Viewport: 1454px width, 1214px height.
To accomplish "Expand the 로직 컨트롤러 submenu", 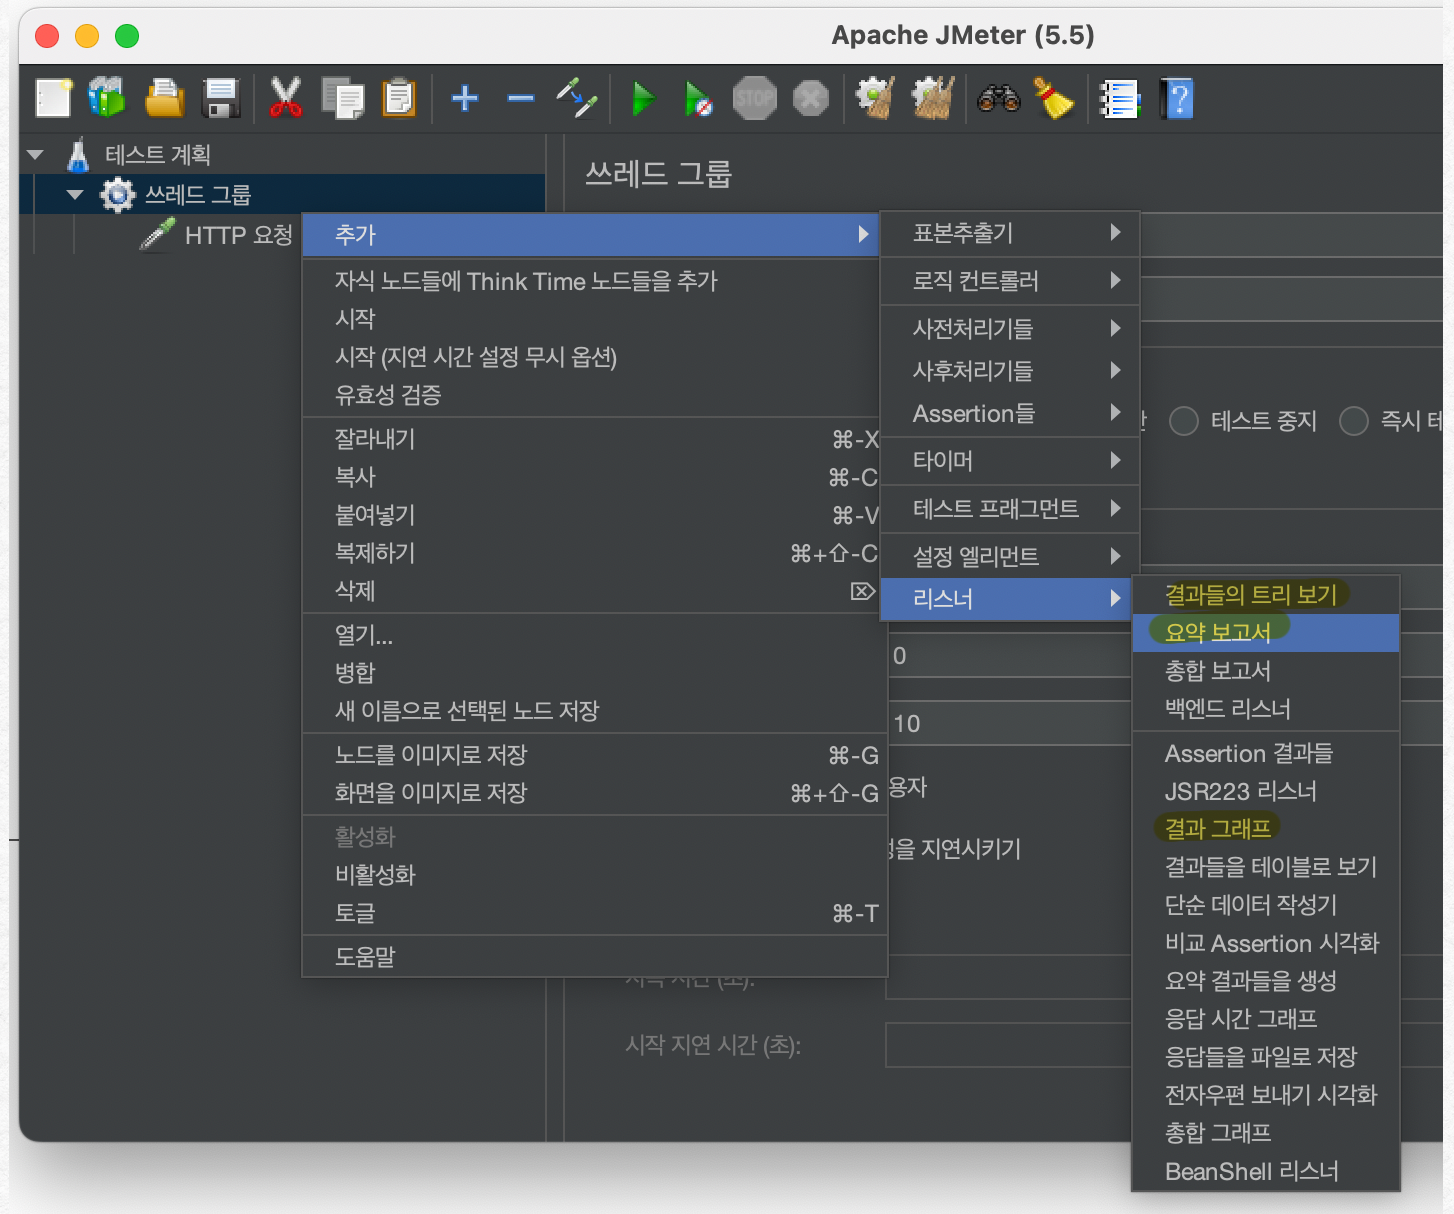I will [x=1010, y=281].
